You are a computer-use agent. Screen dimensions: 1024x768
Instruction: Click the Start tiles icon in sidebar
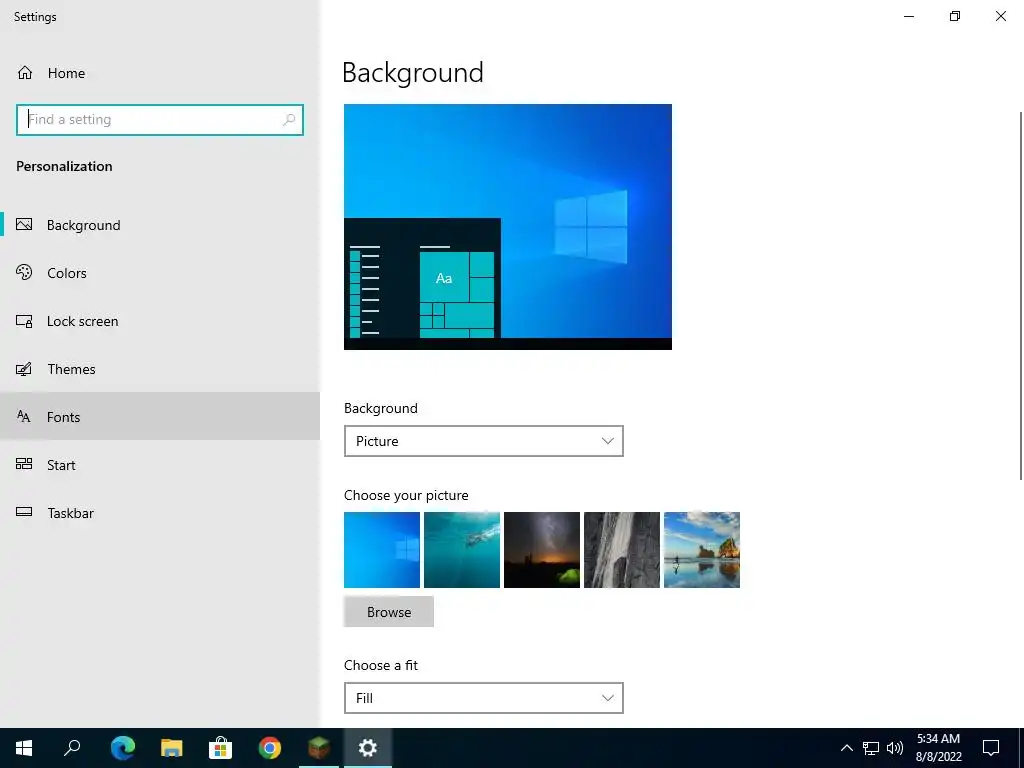24,464
